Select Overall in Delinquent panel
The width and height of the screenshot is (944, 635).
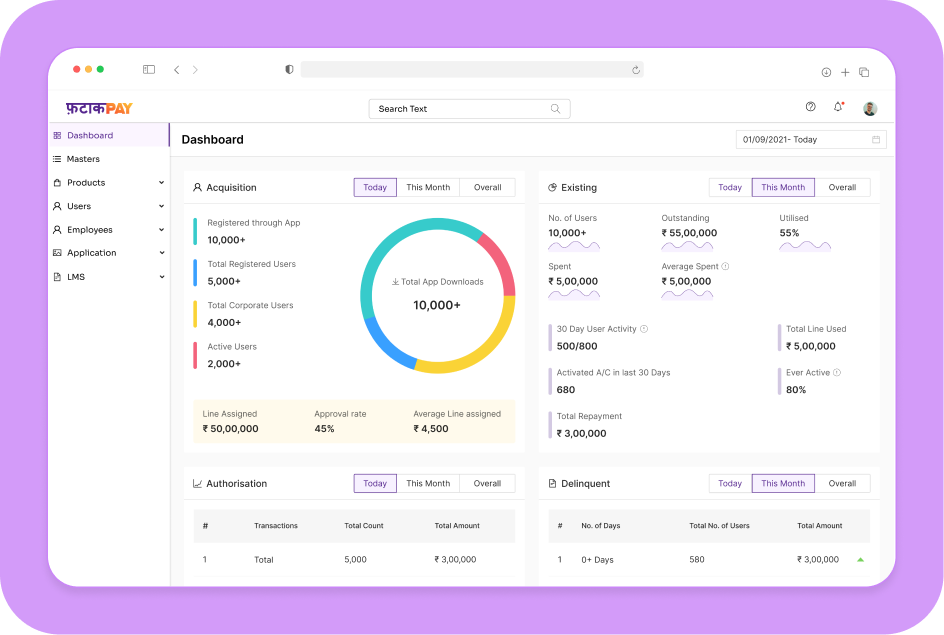point(842,483)
